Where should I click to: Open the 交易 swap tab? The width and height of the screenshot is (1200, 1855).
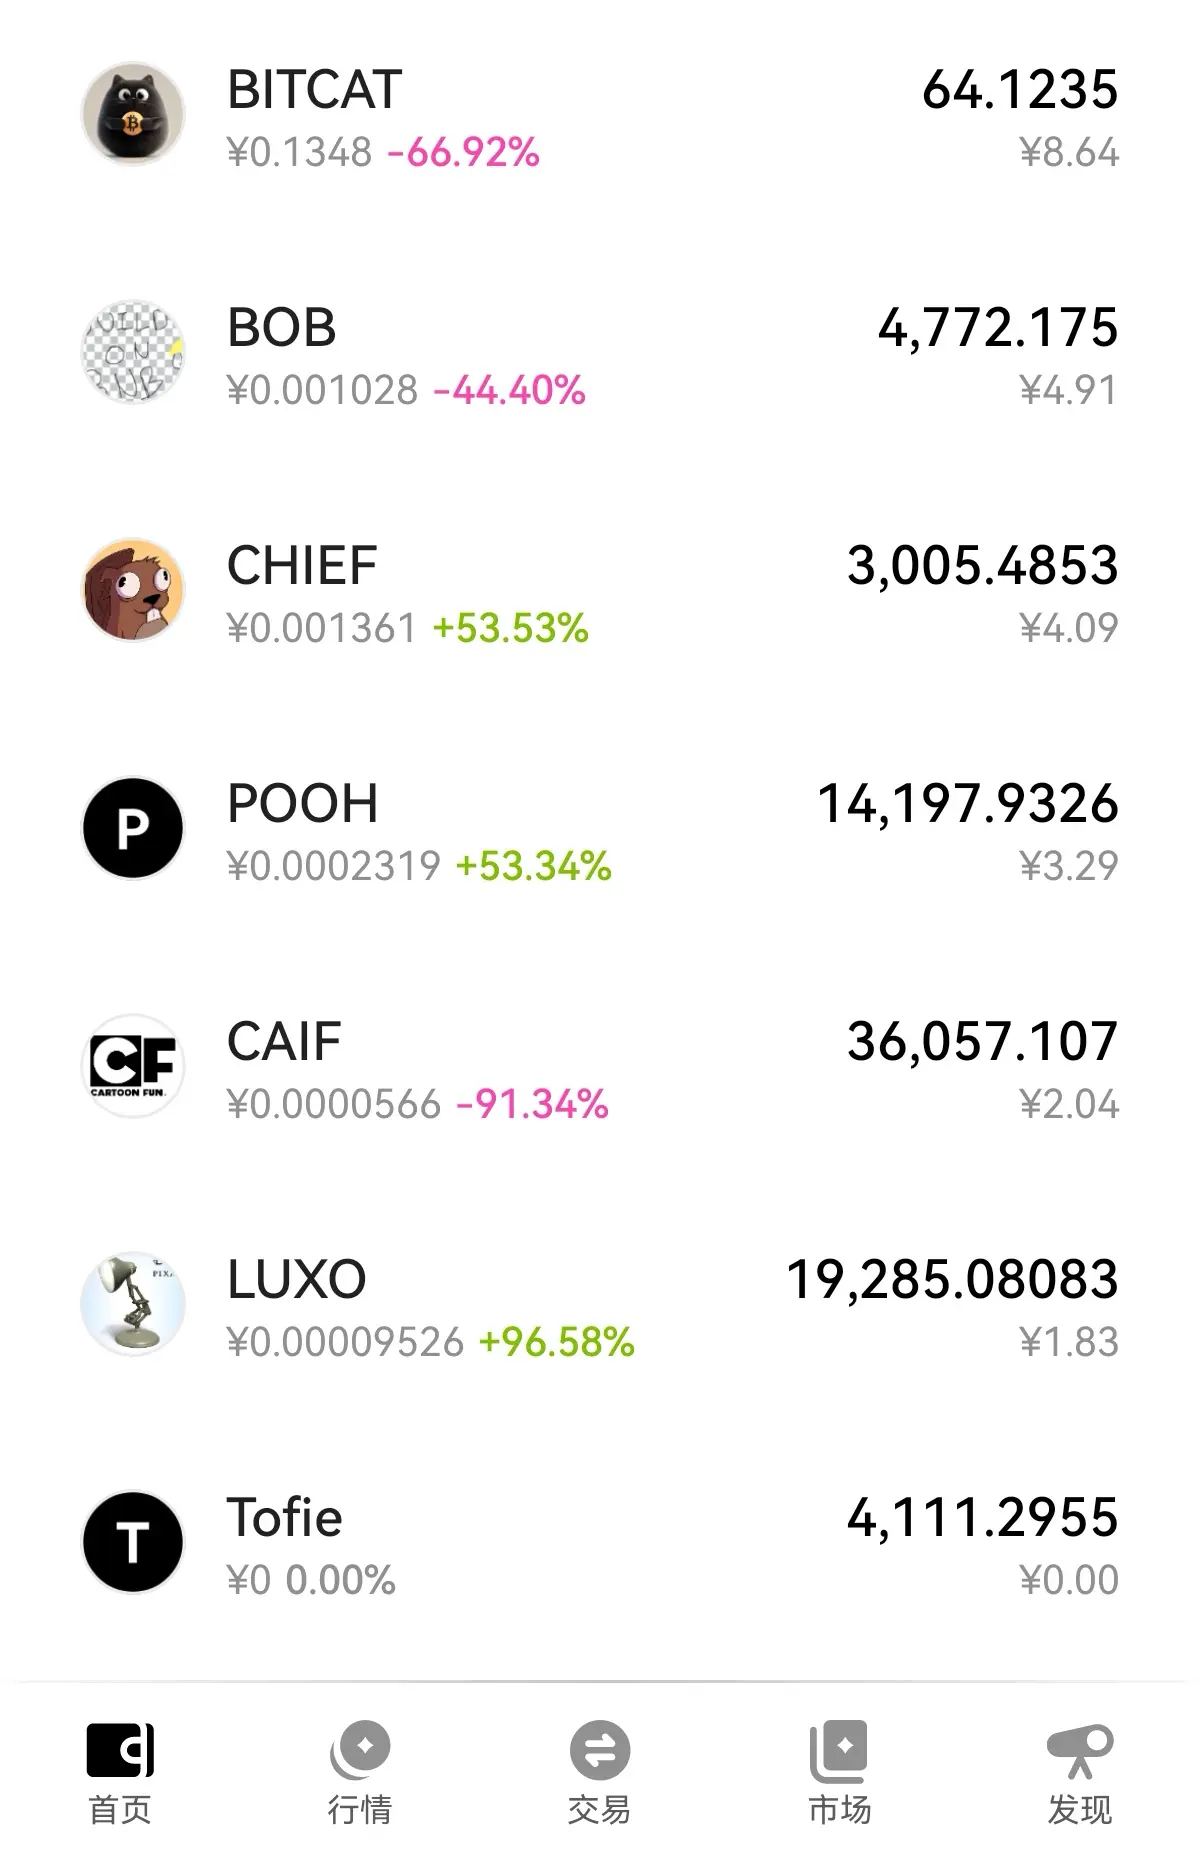(600, 1774)
